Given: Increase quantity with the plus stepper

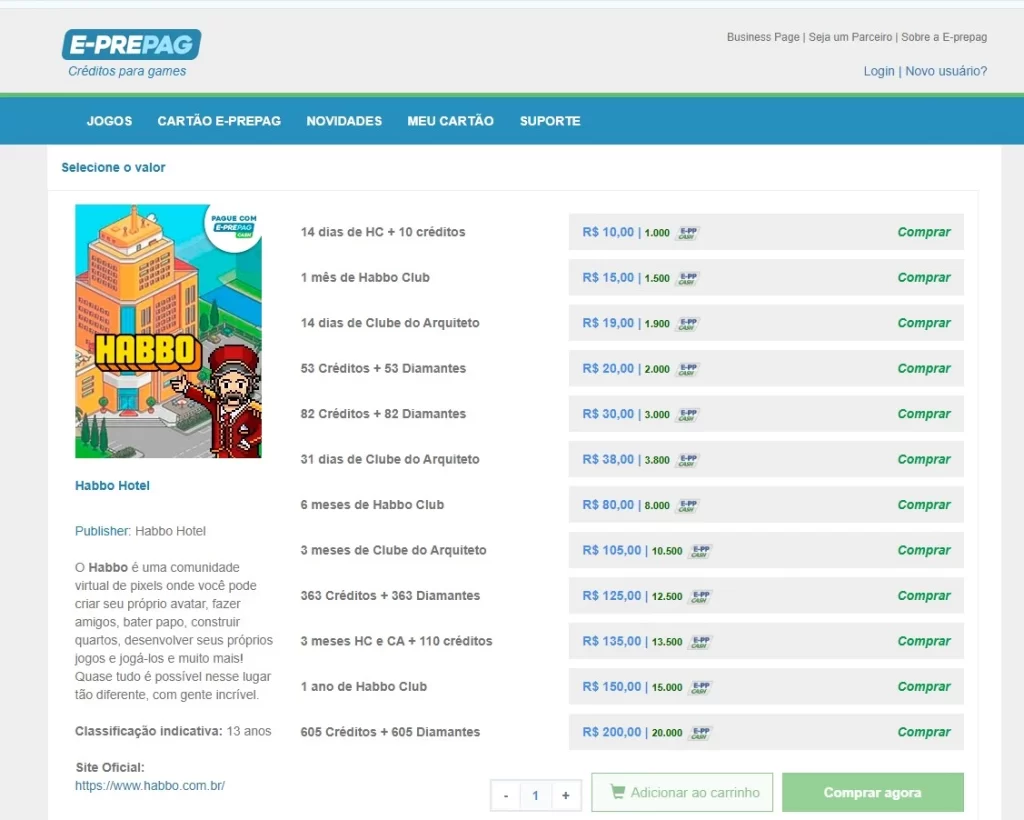Looking at the screenshot, I should point(565,795).
